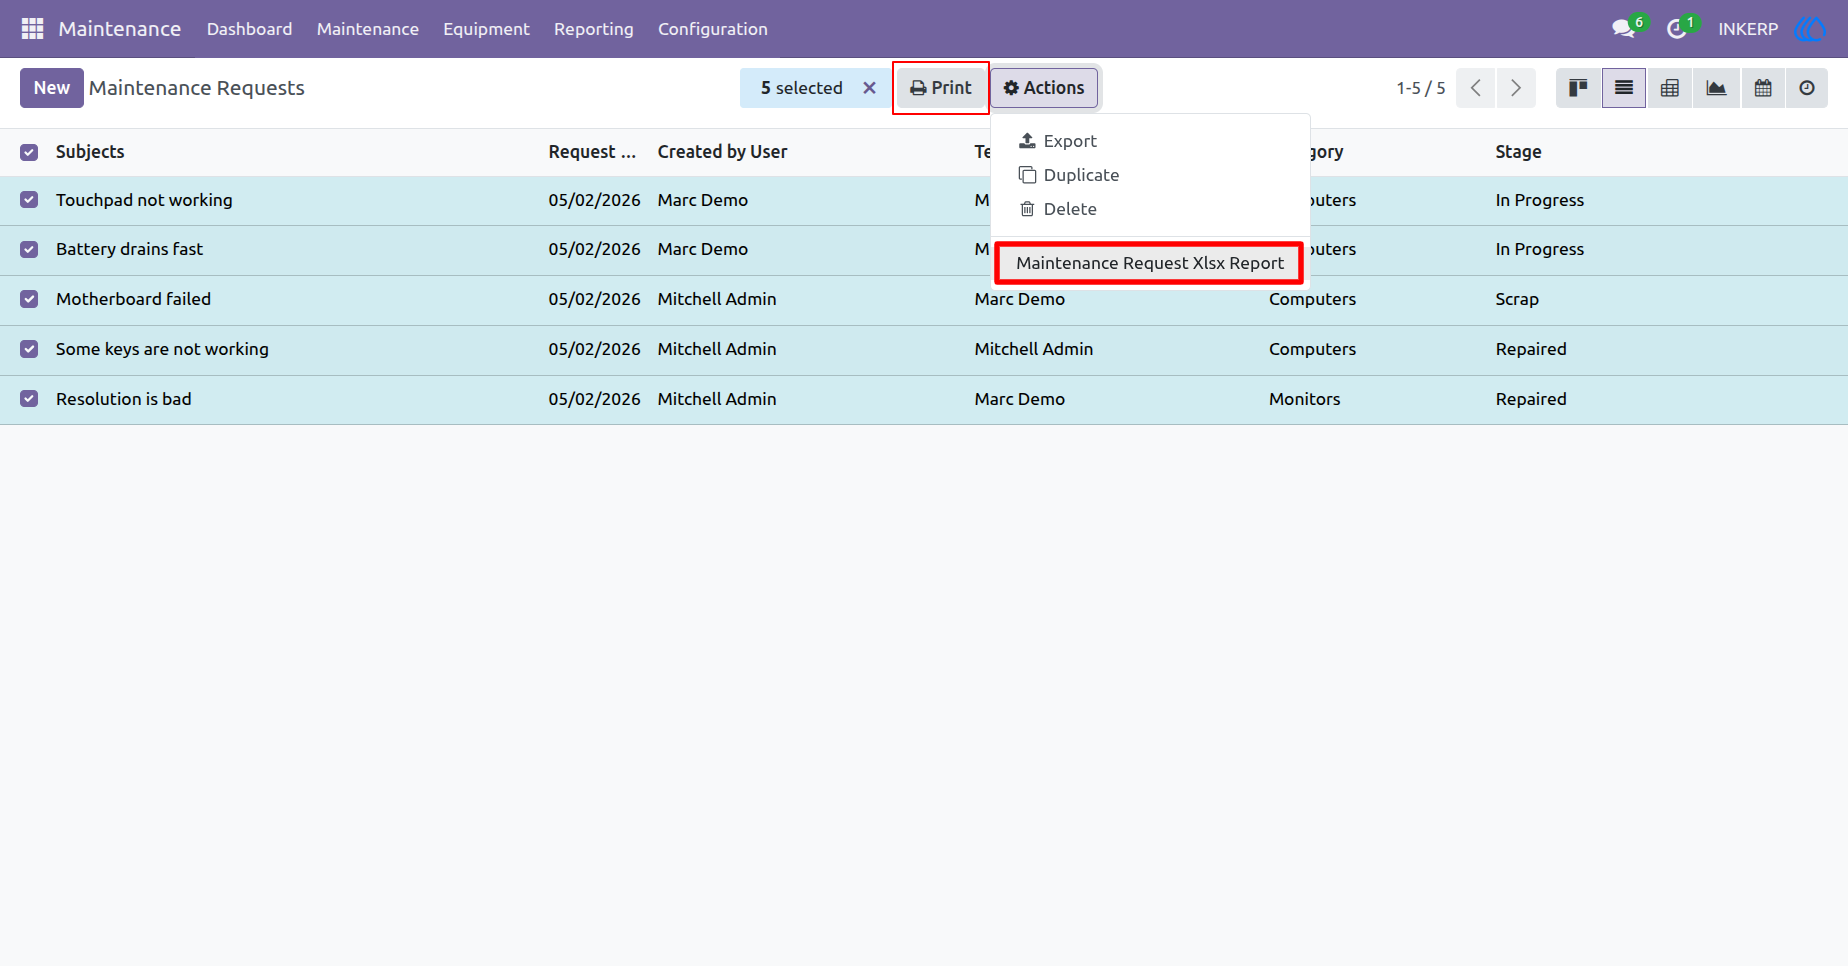
Task: Uncheck the Touchpad not working row
Action: click(29, 200)
